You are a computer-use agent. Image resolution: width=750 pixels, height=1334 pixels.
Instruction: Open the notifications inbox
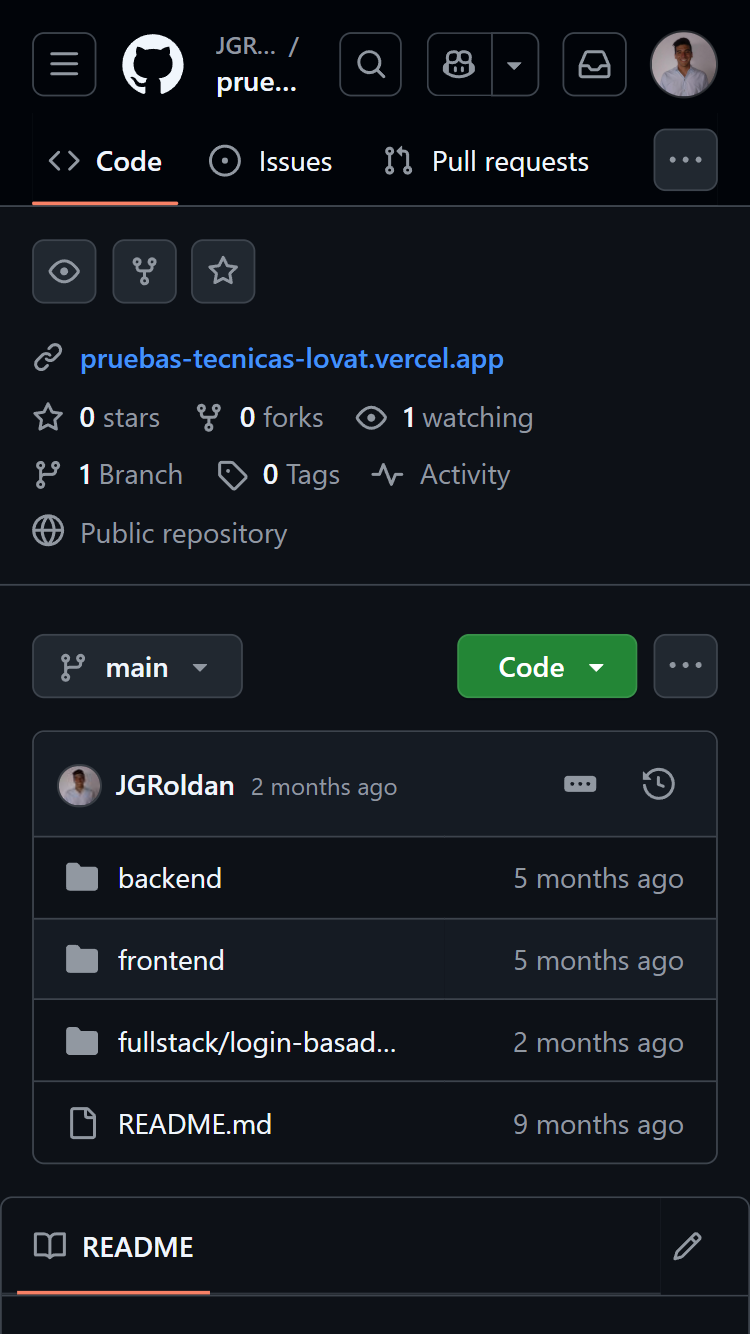click(x=594, y=64)
